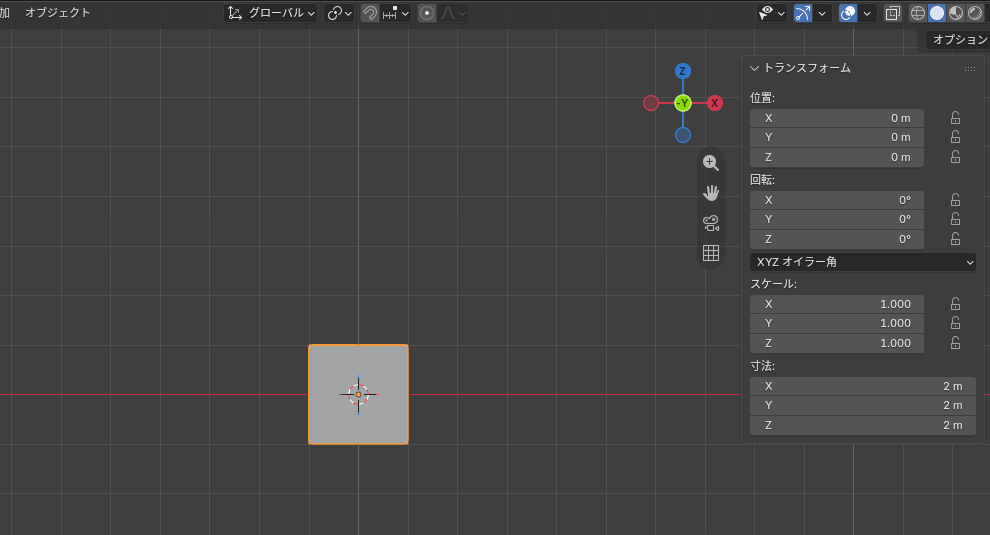
Task: Click the negative Z axis gizmo circle
Action: (x=683, y=135)
